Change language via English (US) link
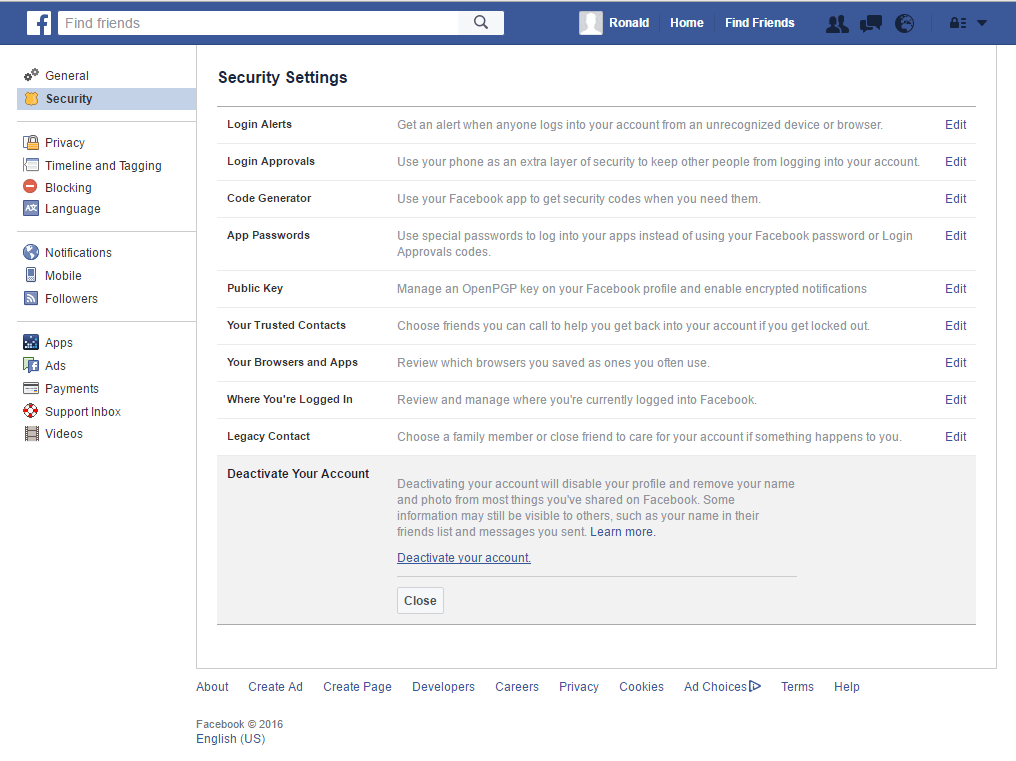The image size is (1016, 761). [x=231, y=738]
